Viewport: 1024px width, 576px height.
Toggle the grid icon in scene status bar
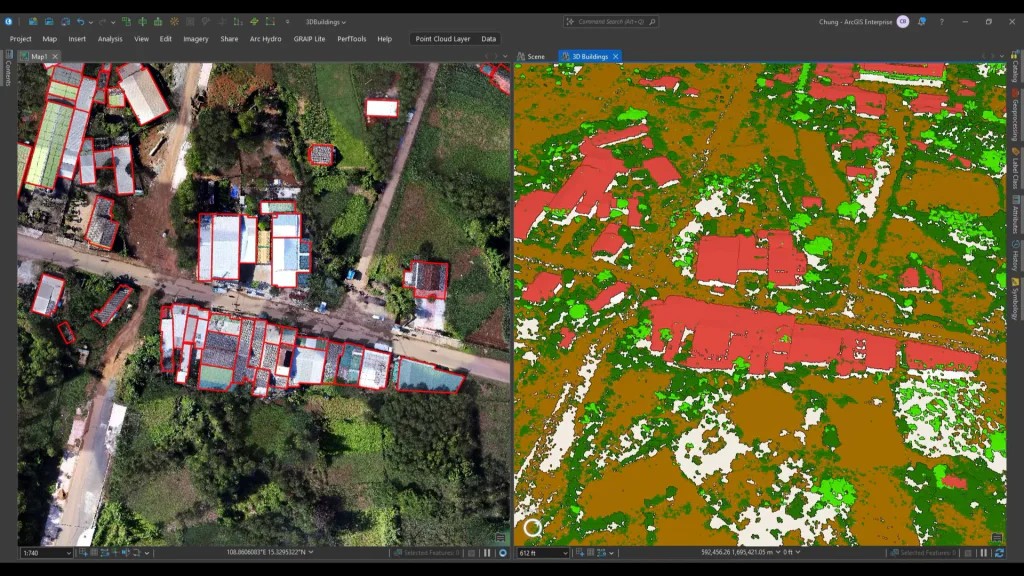590,552
